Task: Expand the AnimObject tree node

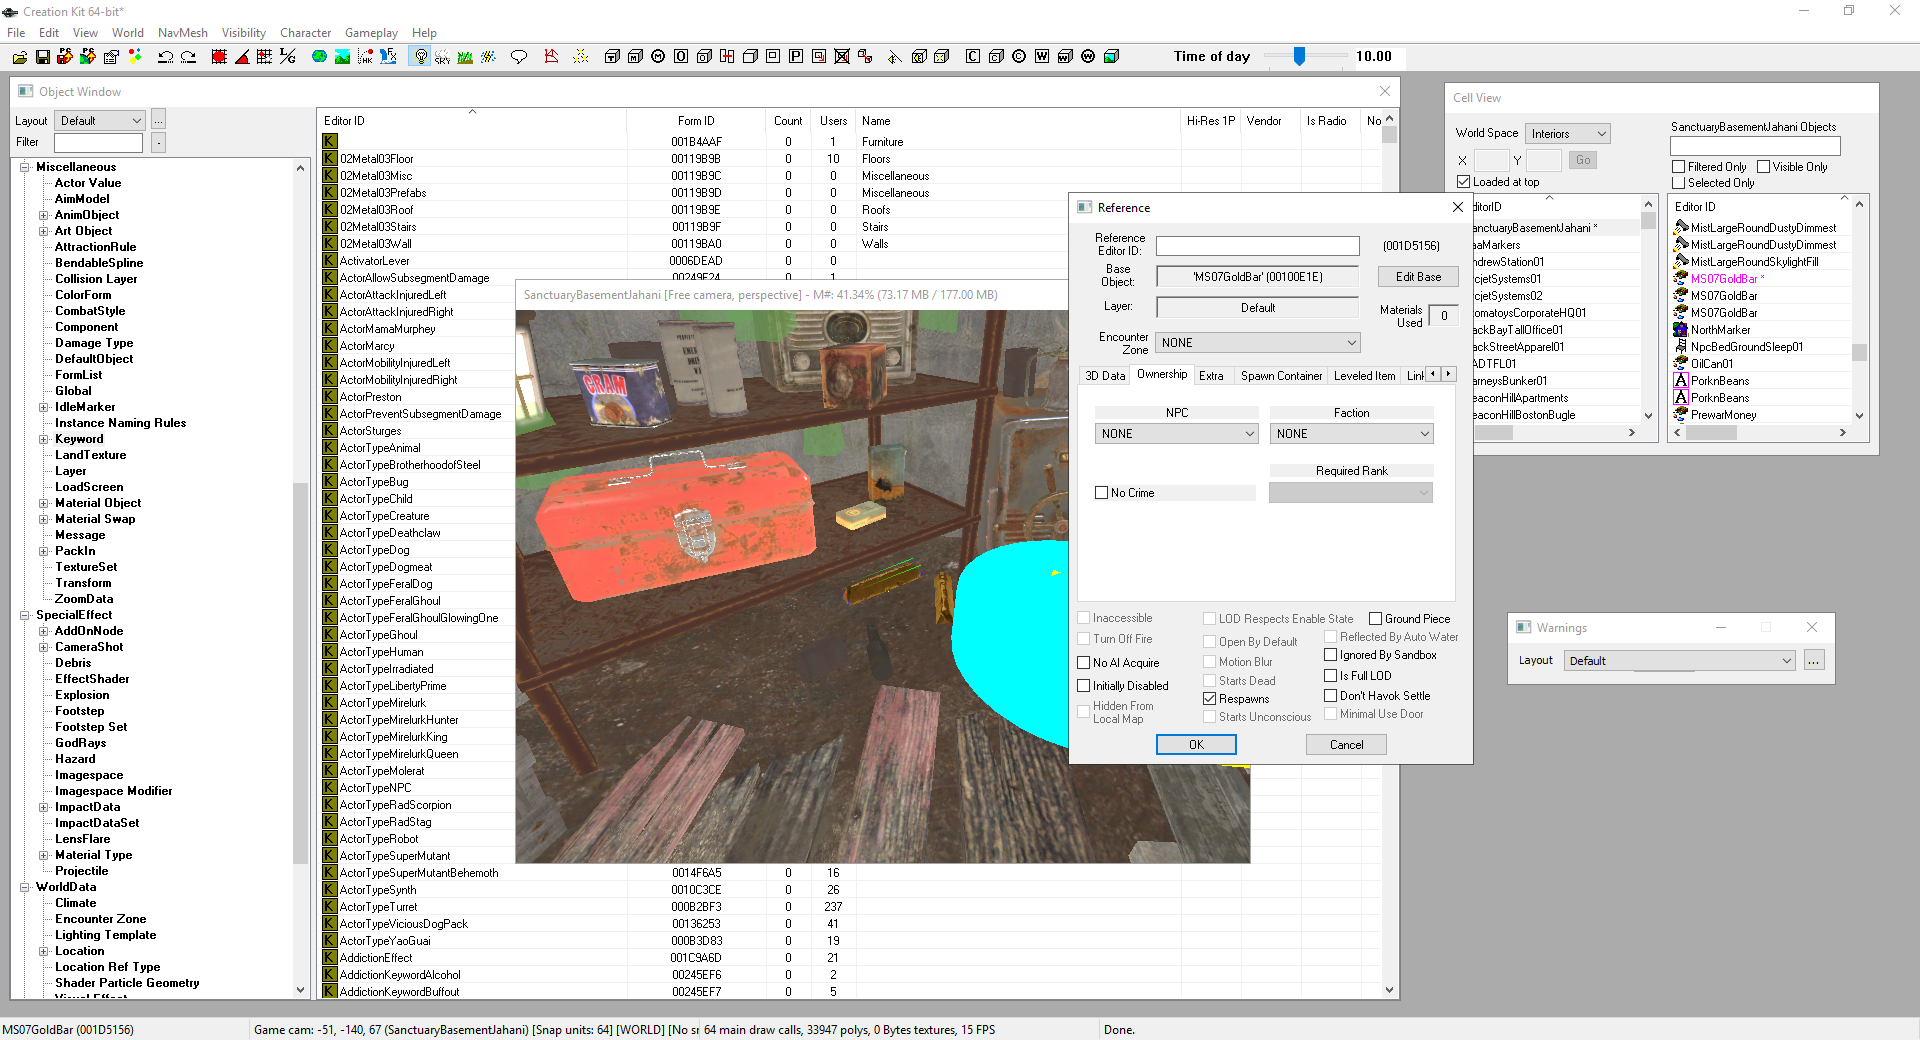Action: (x=44, y=215)
